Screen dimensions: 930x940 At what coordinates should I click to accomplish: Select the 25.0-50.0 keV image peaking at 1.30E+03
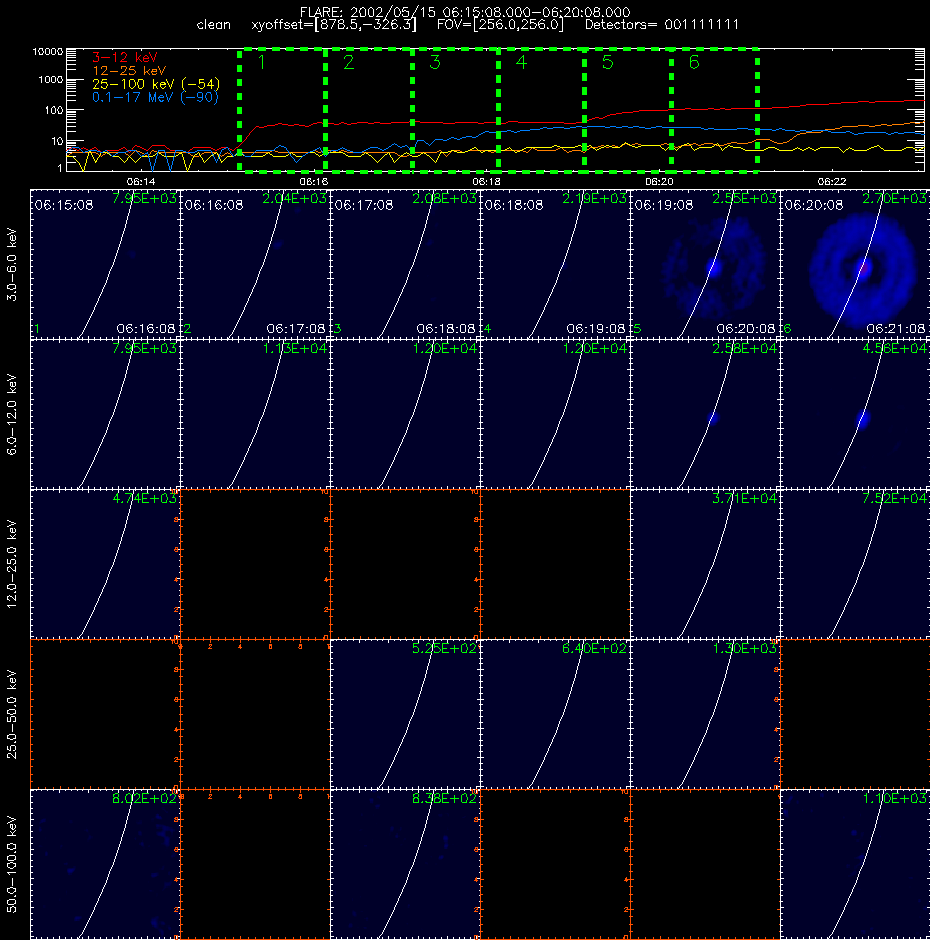tap(705, 714)
